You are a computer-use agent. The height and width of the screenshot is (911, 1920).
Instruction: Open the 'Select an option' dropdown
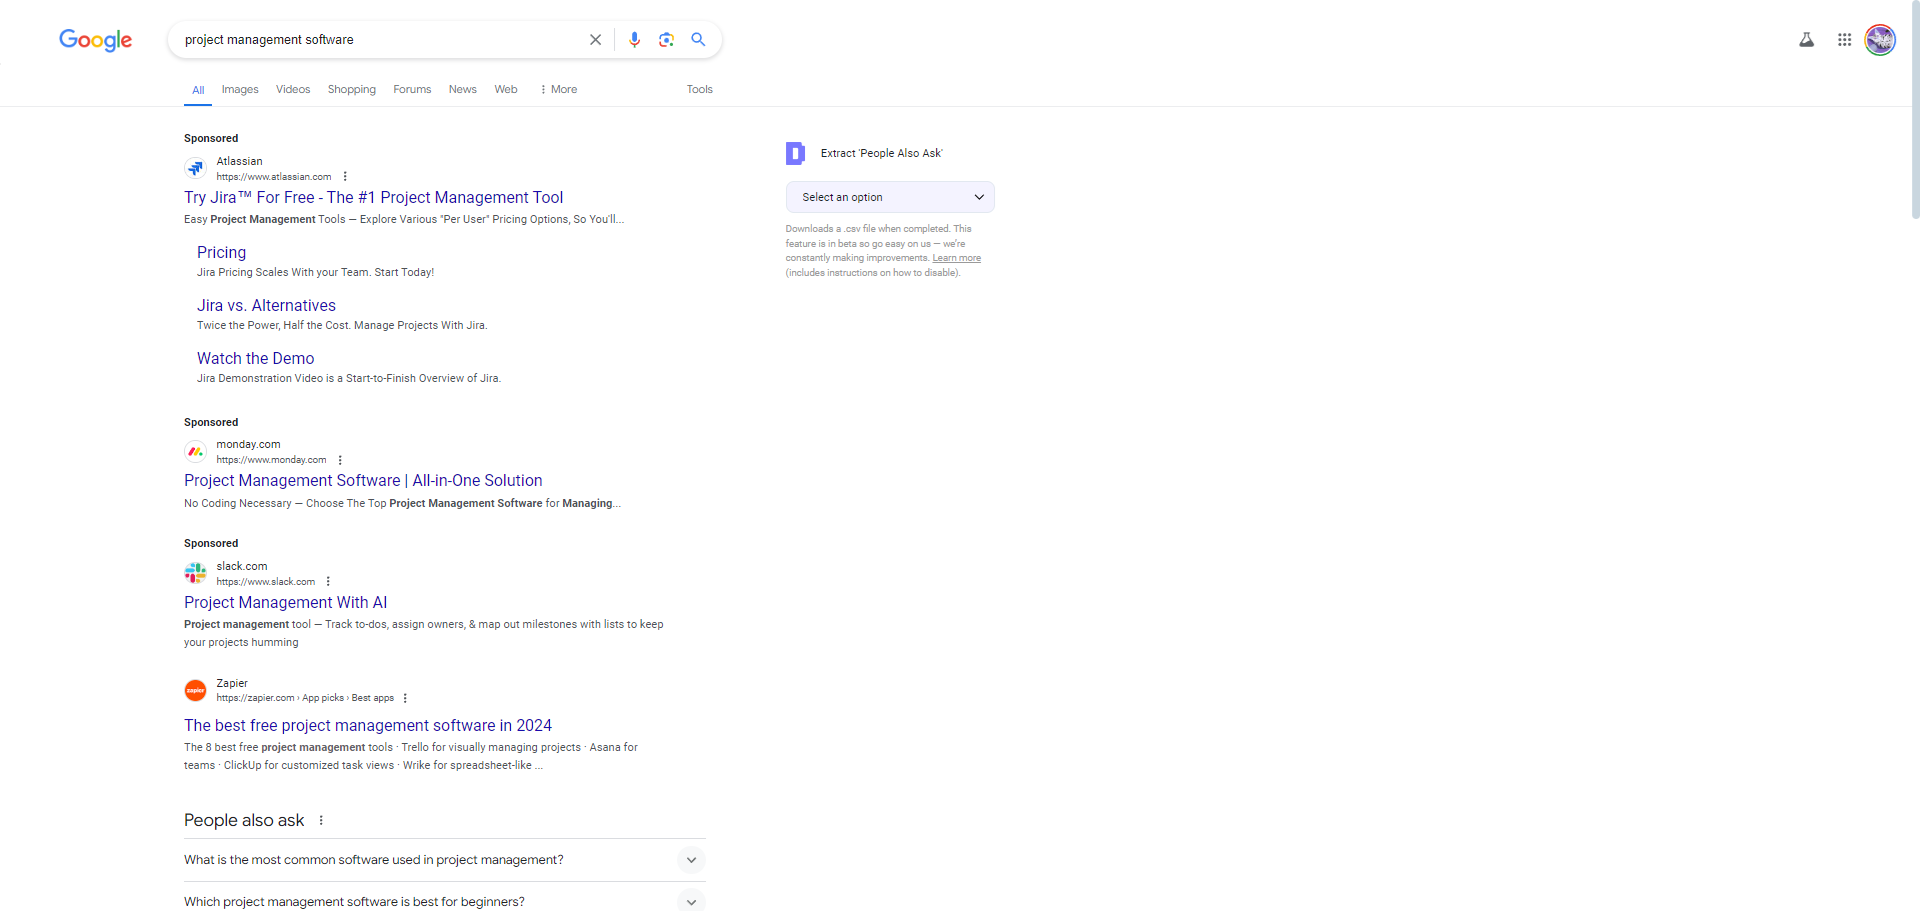click(889, 197)
